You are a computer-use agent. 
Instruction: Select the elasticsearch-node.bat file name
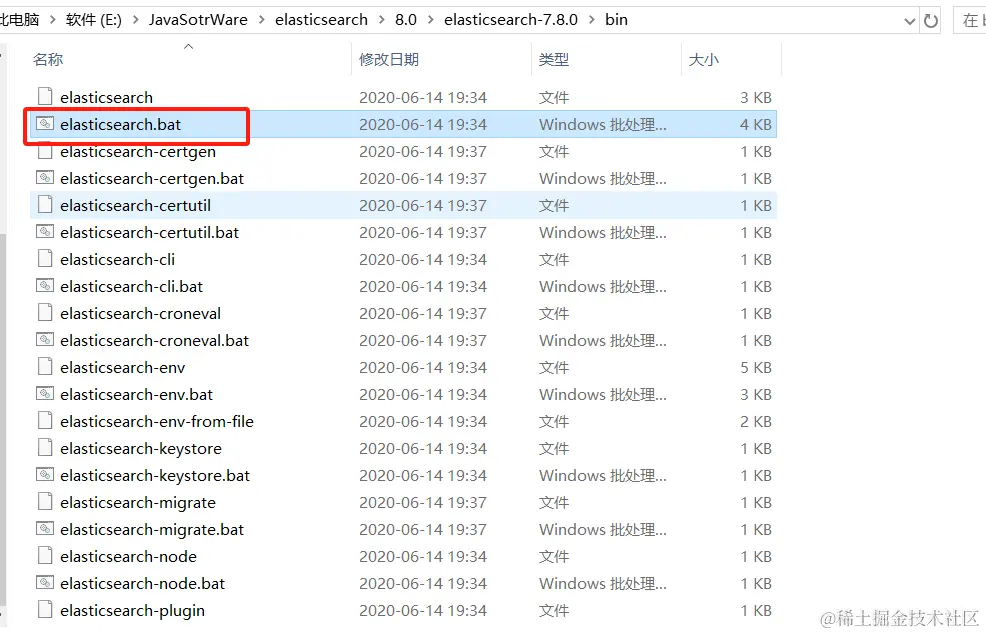(x=142, y=584)
